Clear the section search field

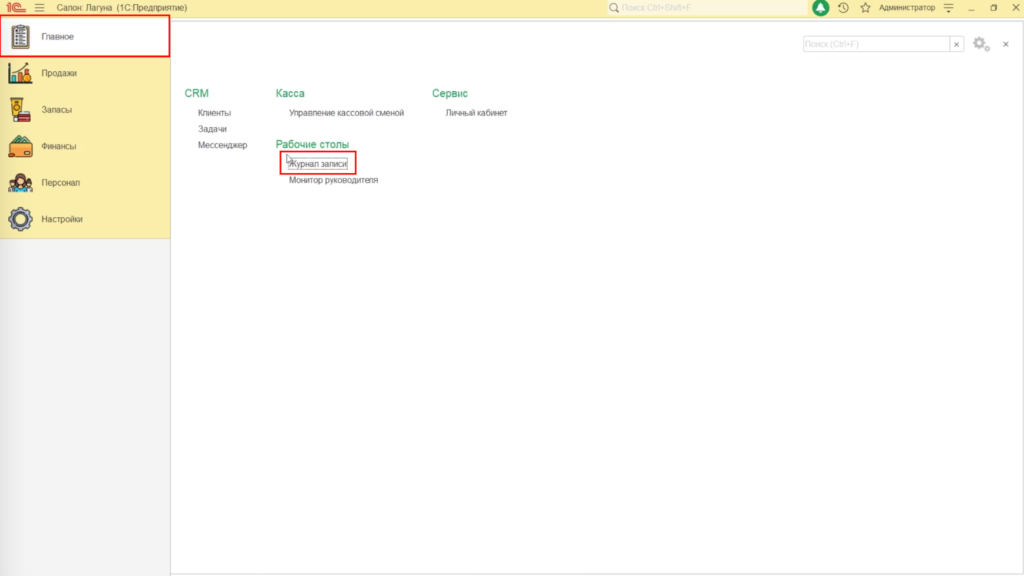[957, 44]
